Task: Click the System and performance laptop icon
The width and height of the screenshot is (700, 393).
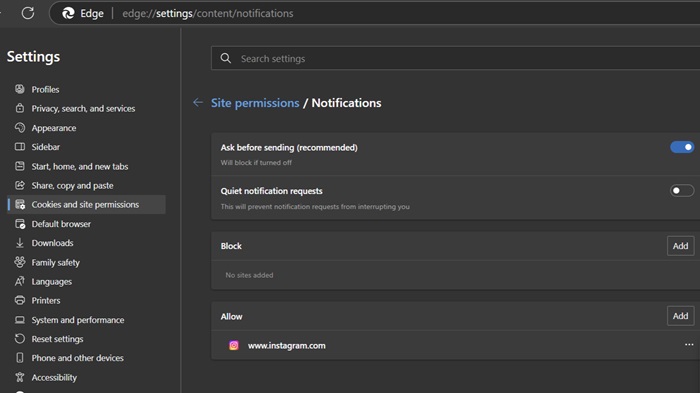Action: 20,320
